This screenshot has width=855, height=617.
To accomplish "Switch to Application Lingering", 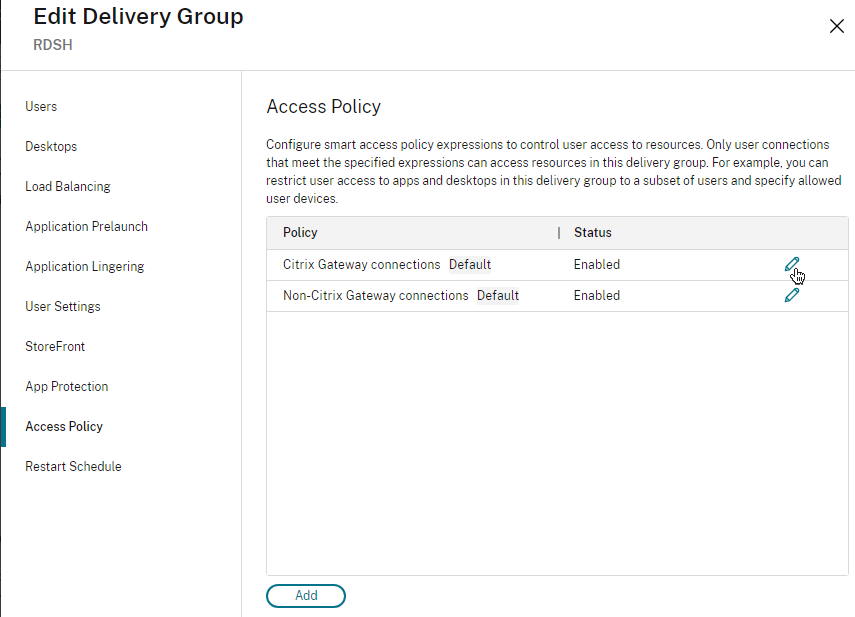I will [85, 267].
